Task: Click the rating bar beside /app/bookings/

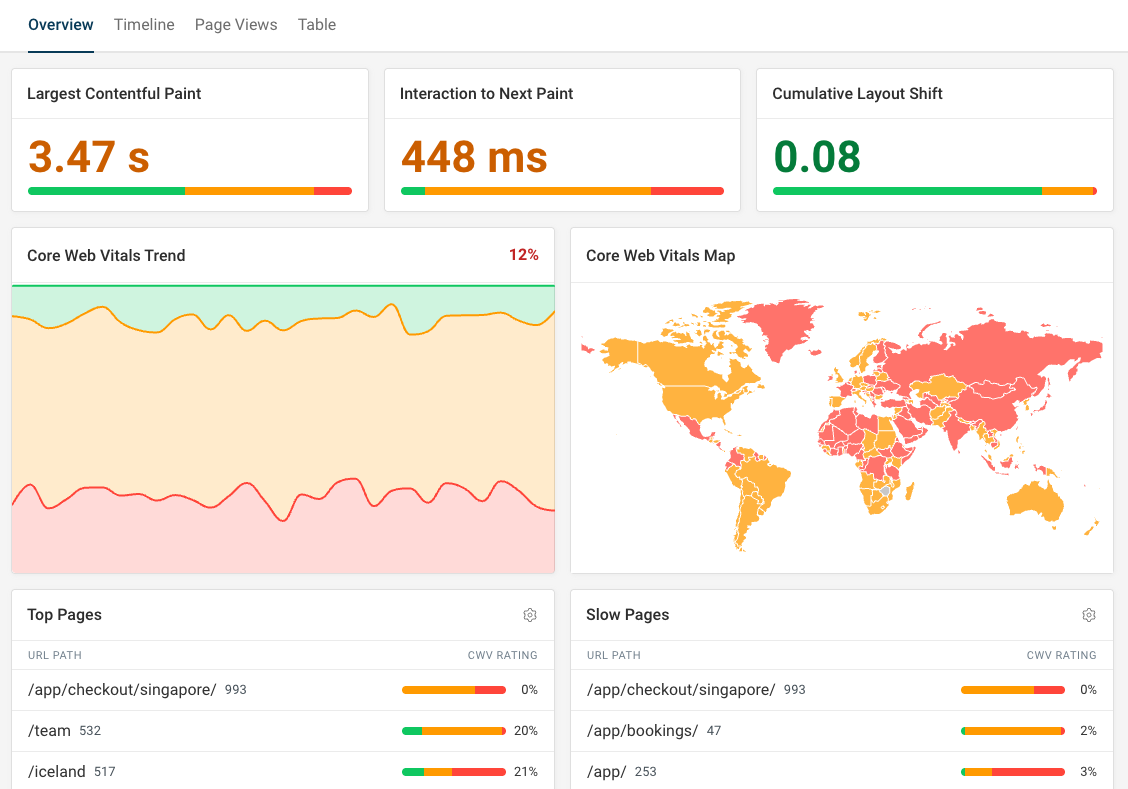Action: 1013,730
